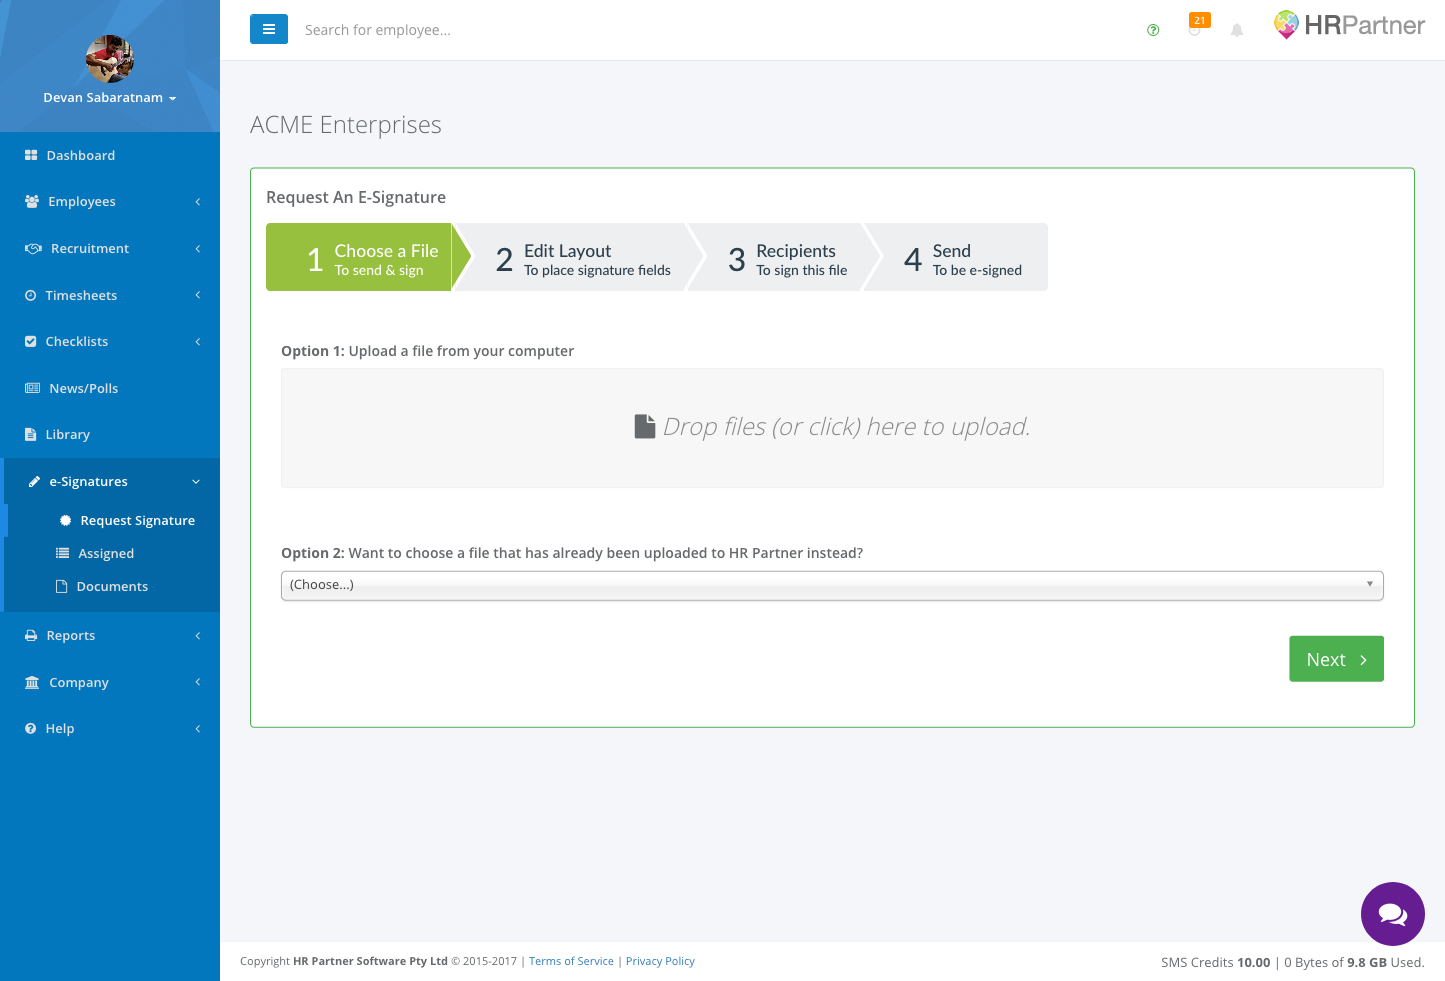The image size is (1445, 981).
Task: Click the Library document icon
Action: click(x=30, y=434)
